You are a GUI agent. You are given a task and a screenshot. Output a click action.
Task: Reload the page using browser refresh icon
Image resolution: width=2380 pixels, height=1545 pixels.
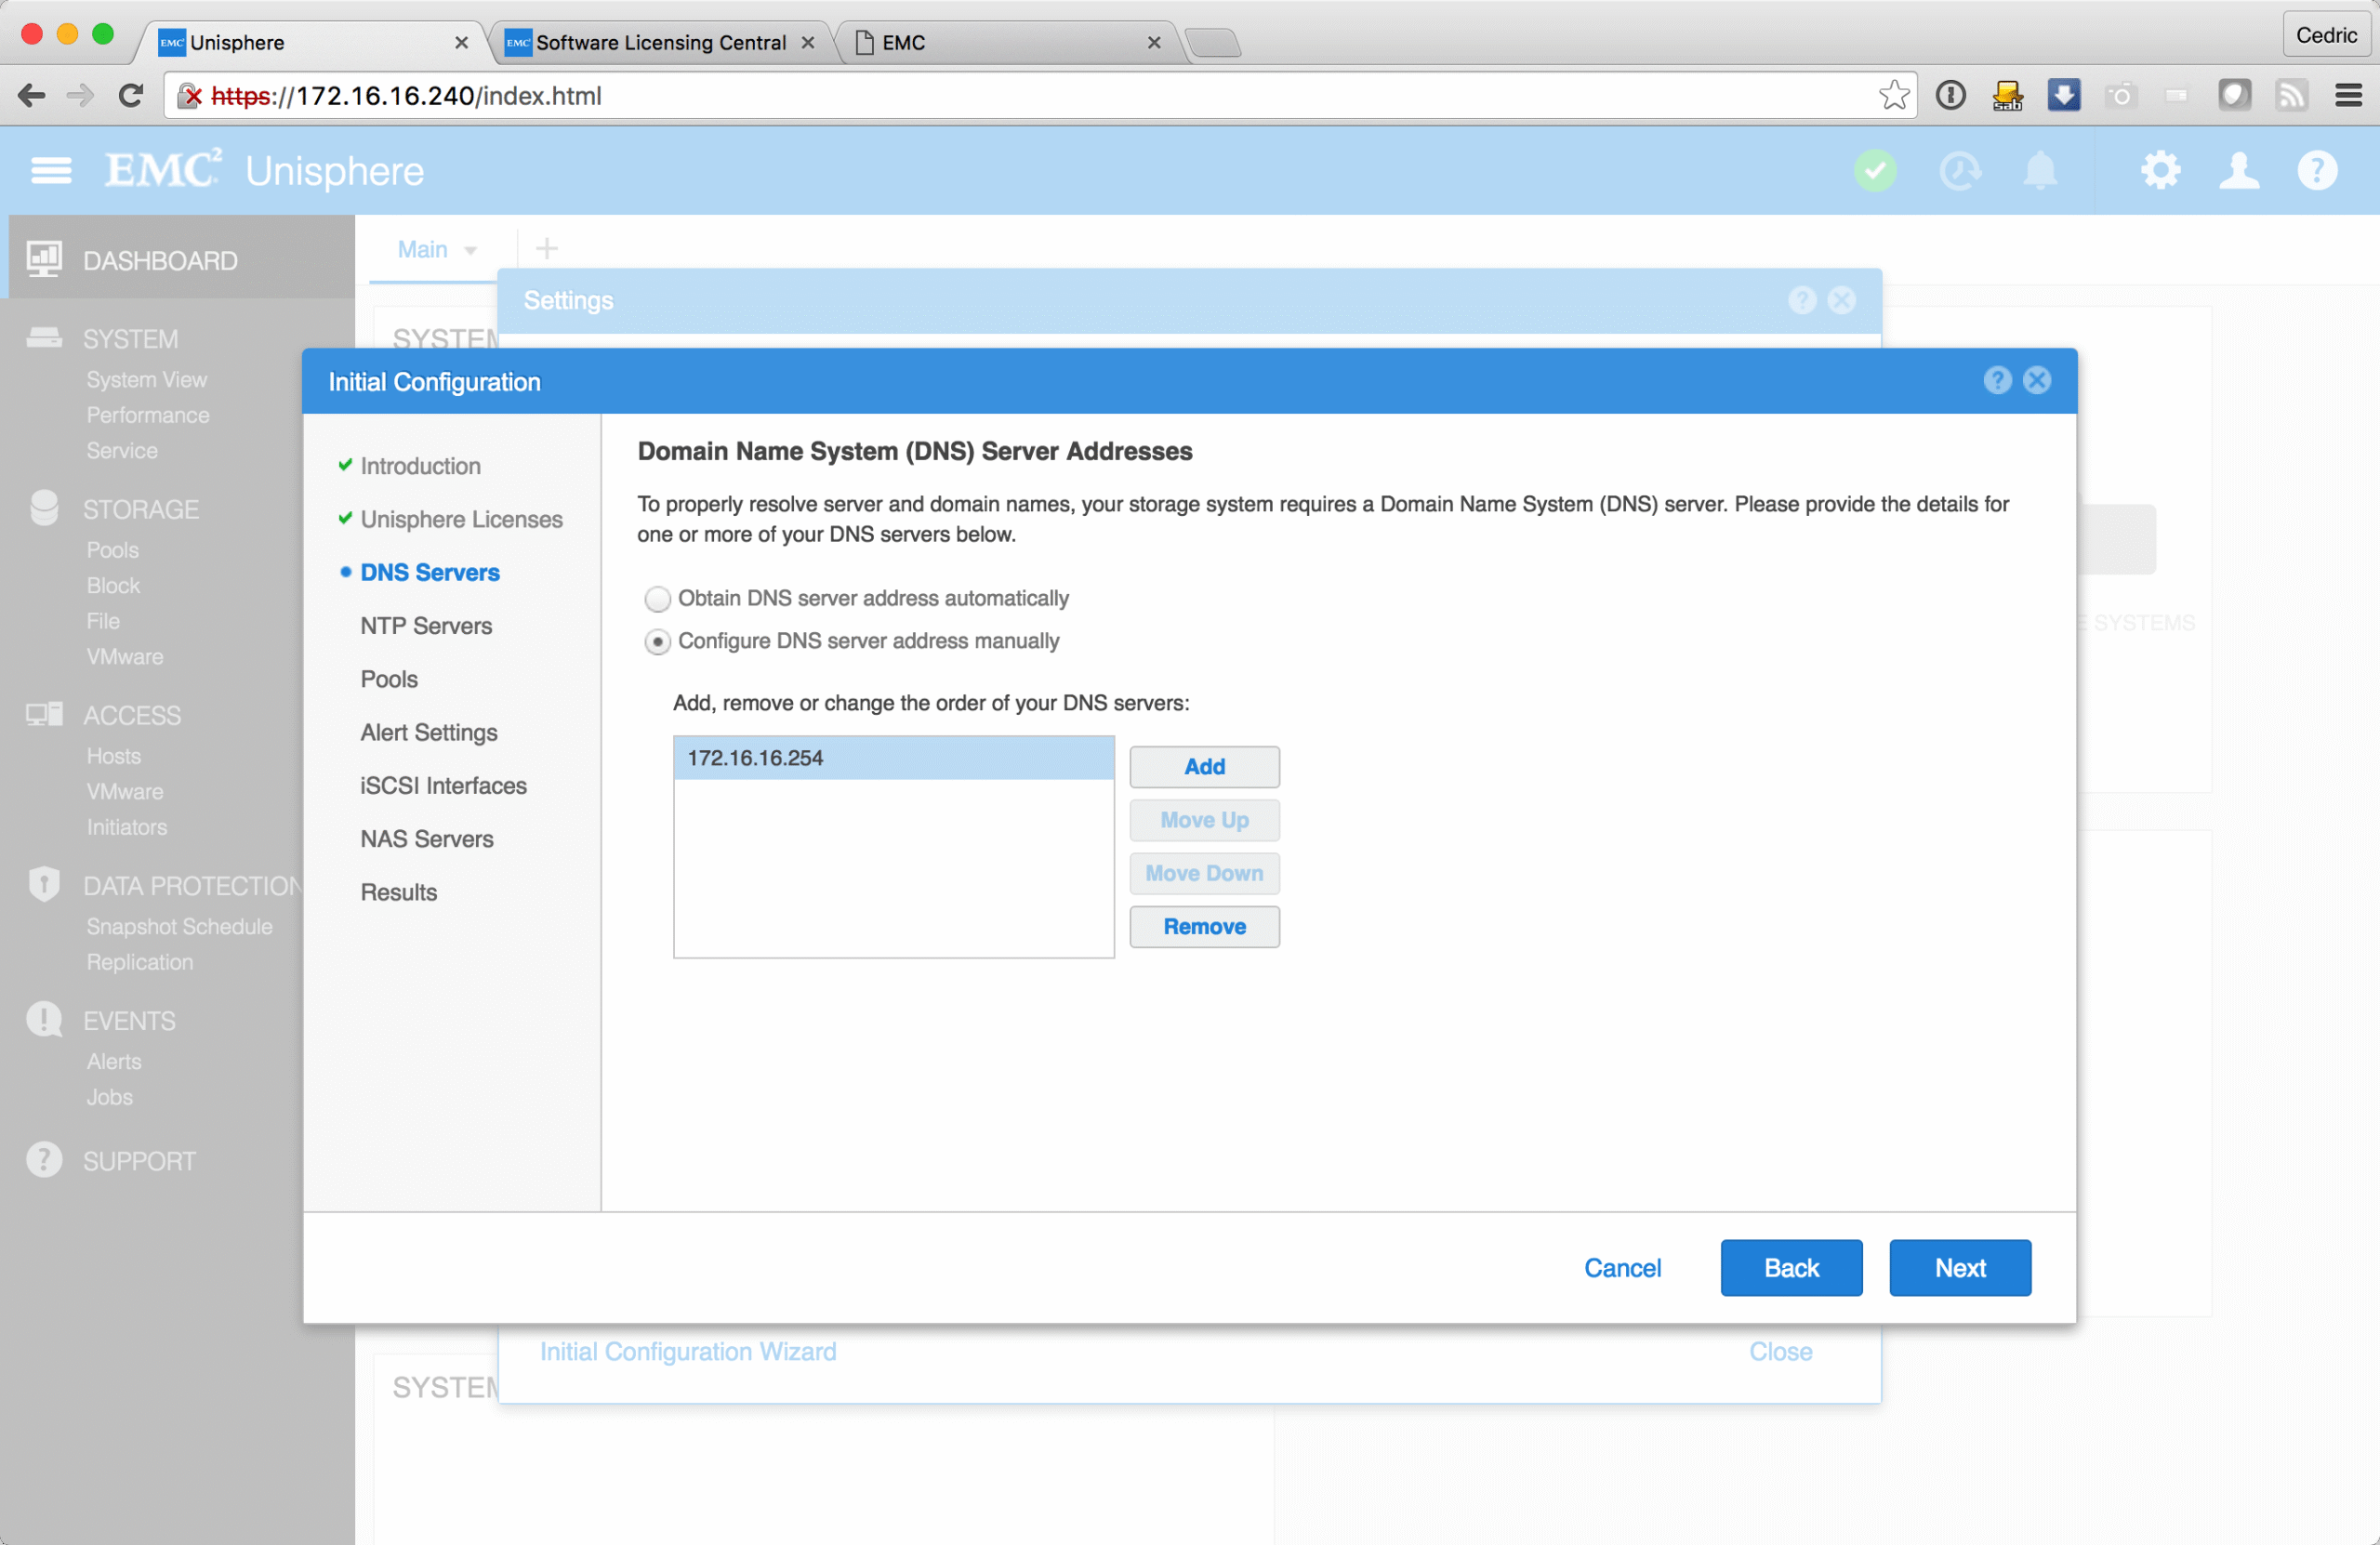pyautogui.click(x=131, y=96)
